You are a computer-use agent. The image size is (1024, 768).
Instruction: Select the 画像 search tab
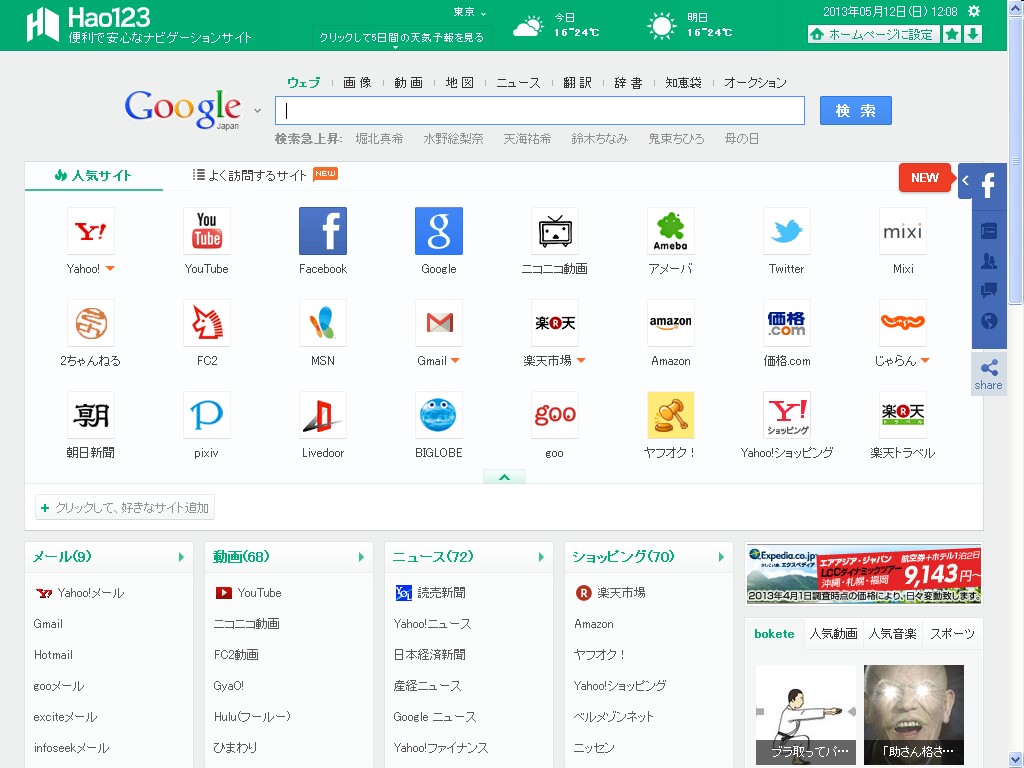click(x=357, y=83)
